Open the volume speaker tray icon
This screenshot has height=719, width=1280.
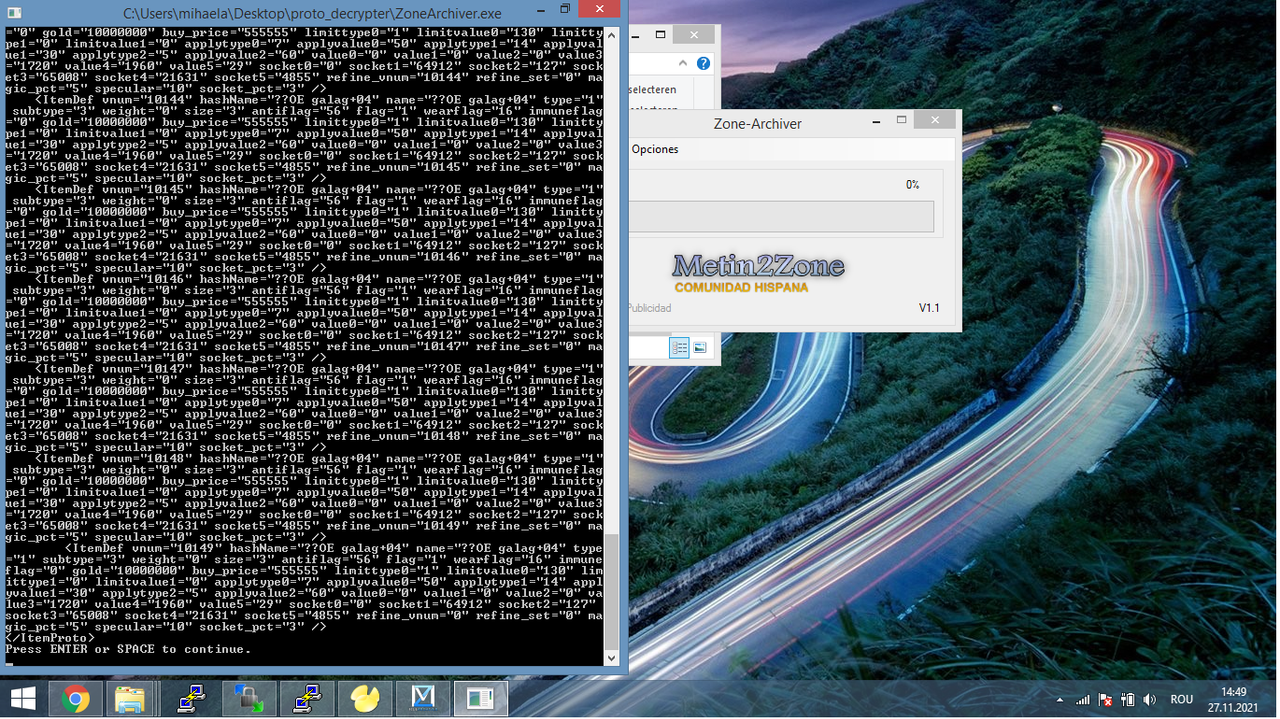1149,700
